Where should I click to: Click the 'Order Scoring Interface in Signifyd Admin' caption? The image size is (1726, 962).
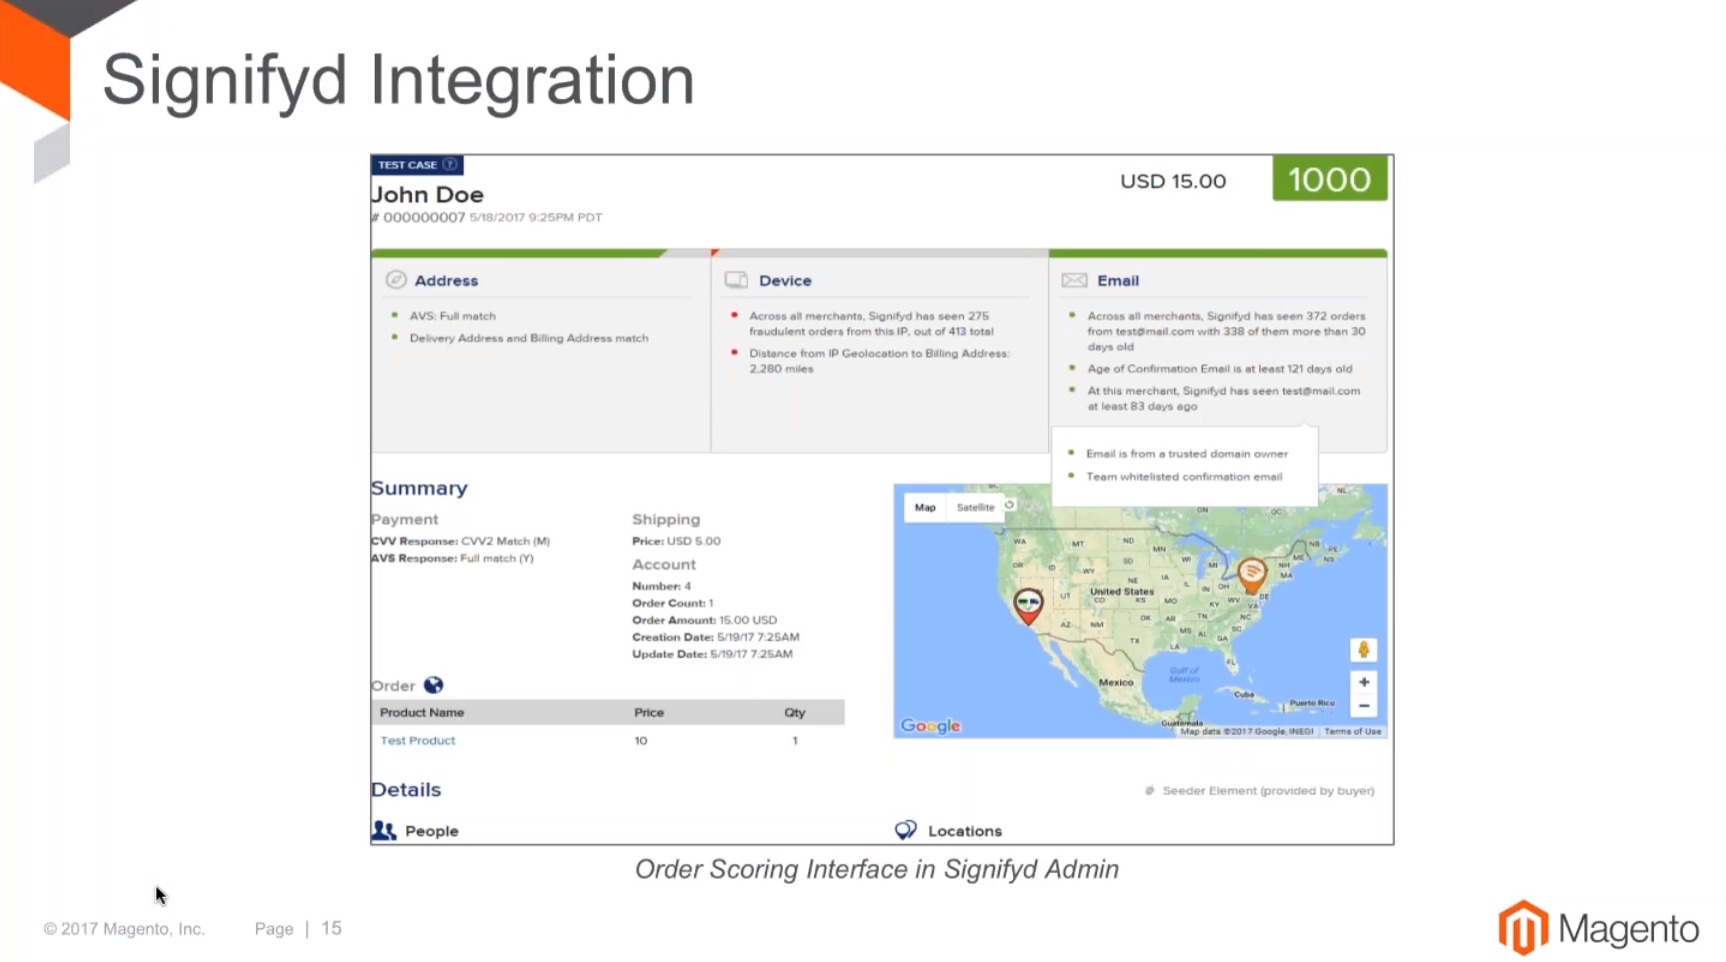pos(877,869)
